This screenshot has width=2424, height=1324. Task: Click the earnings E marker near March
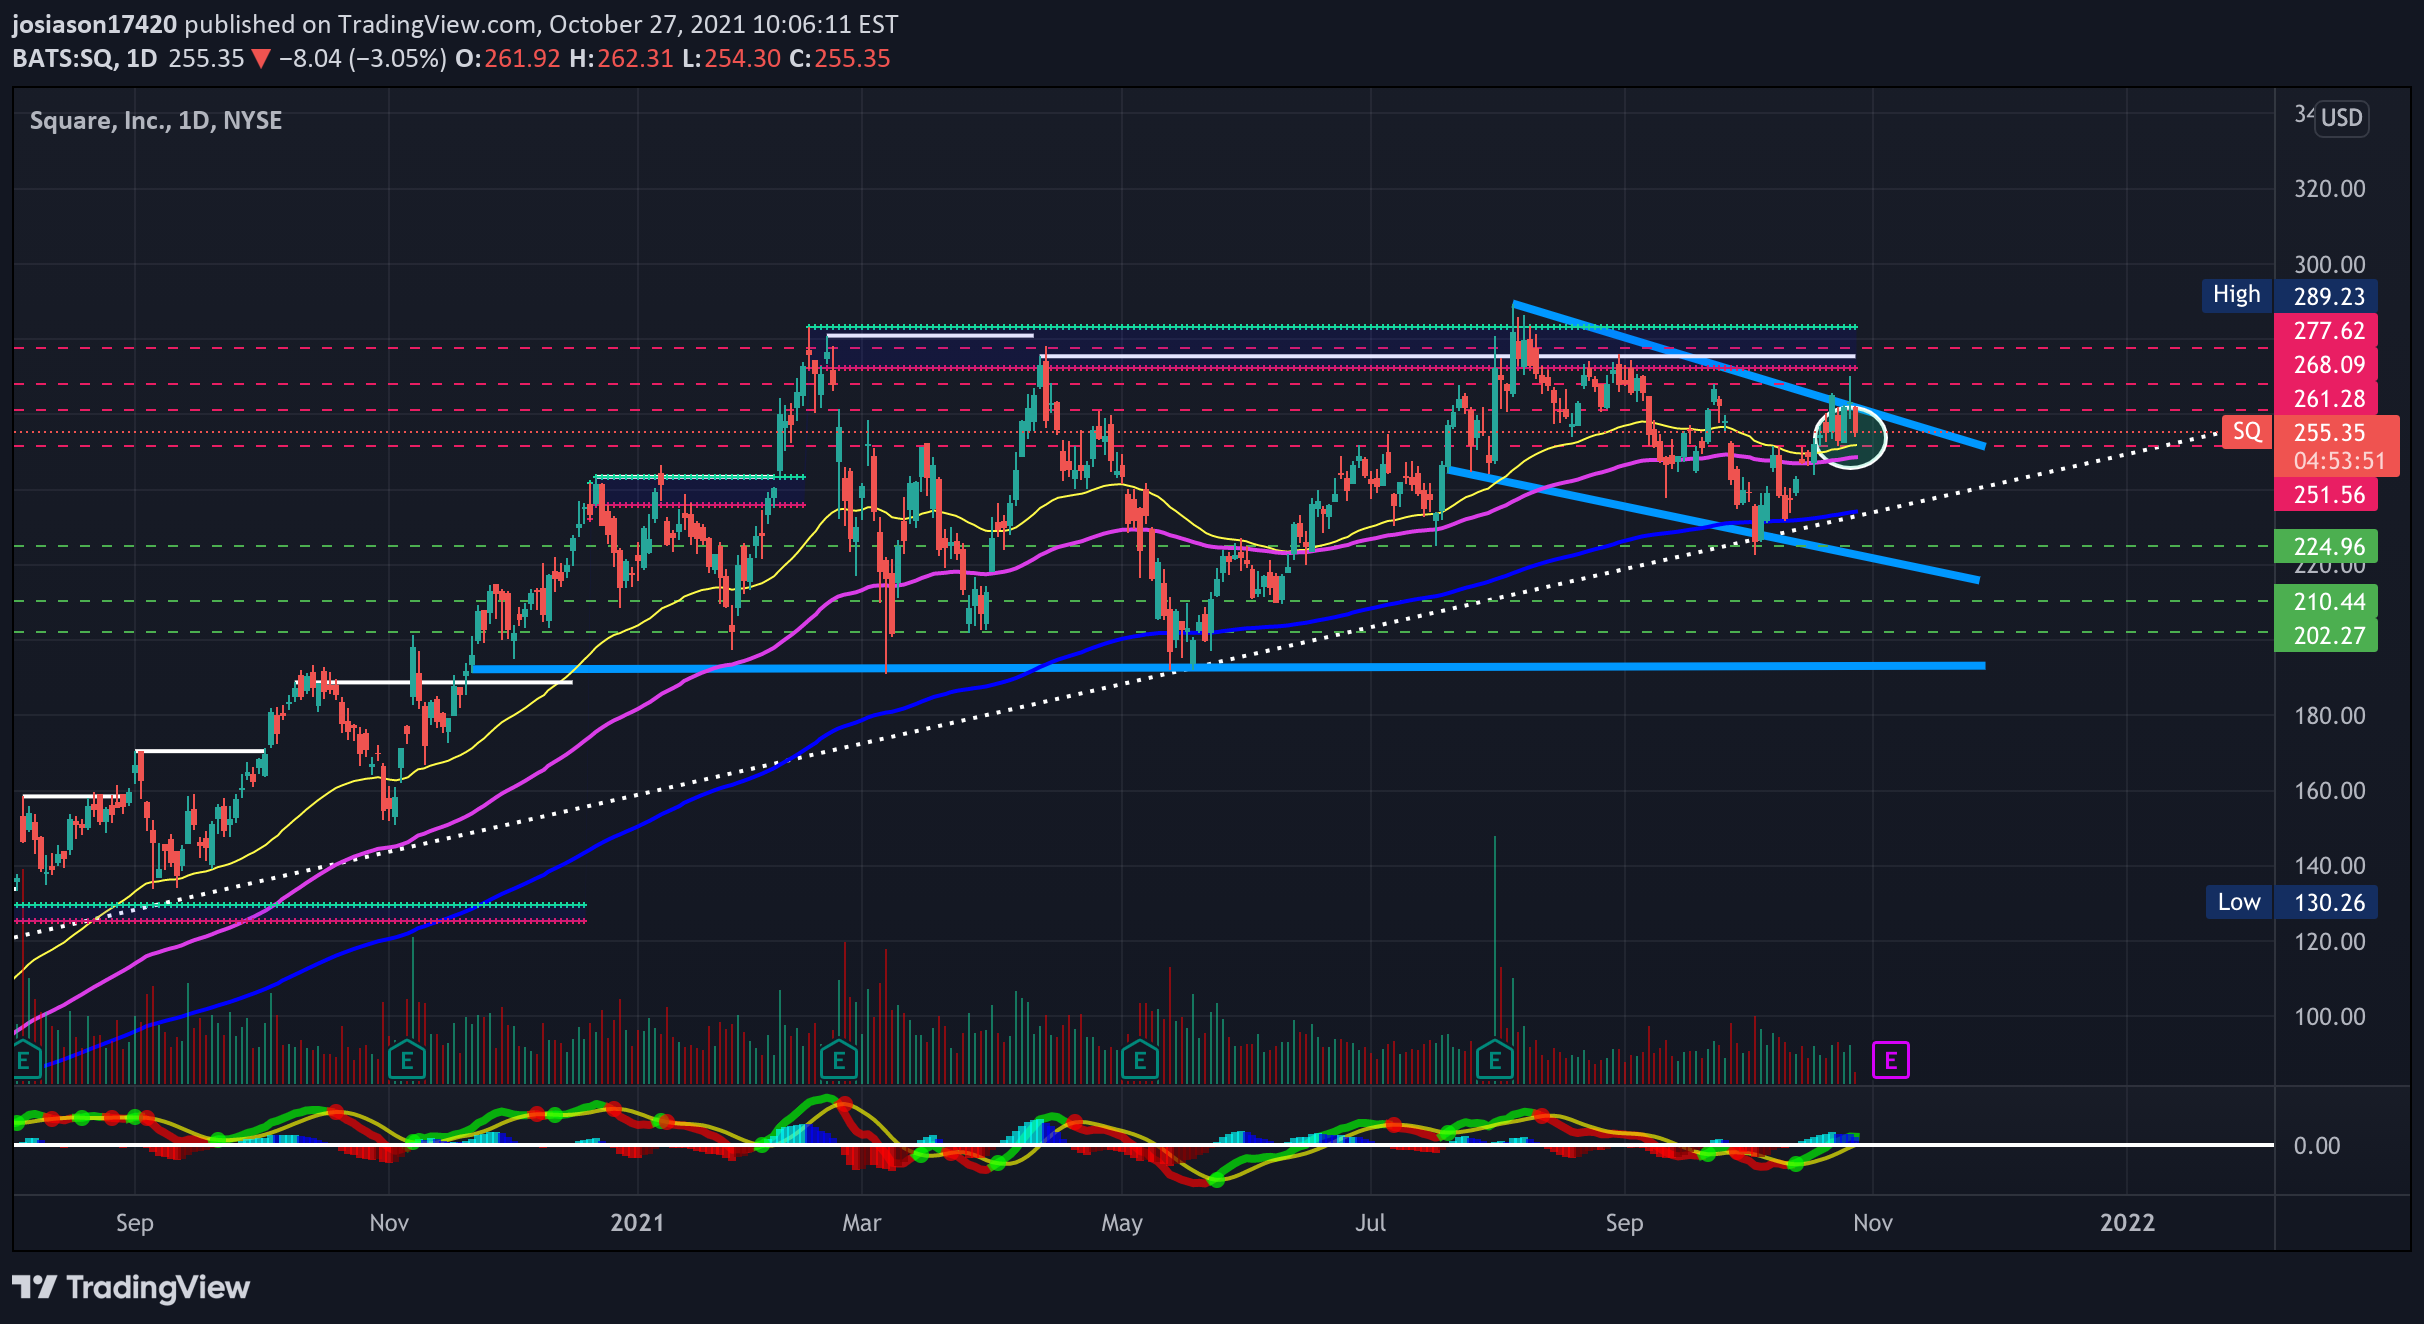[x=839, y=1061]
